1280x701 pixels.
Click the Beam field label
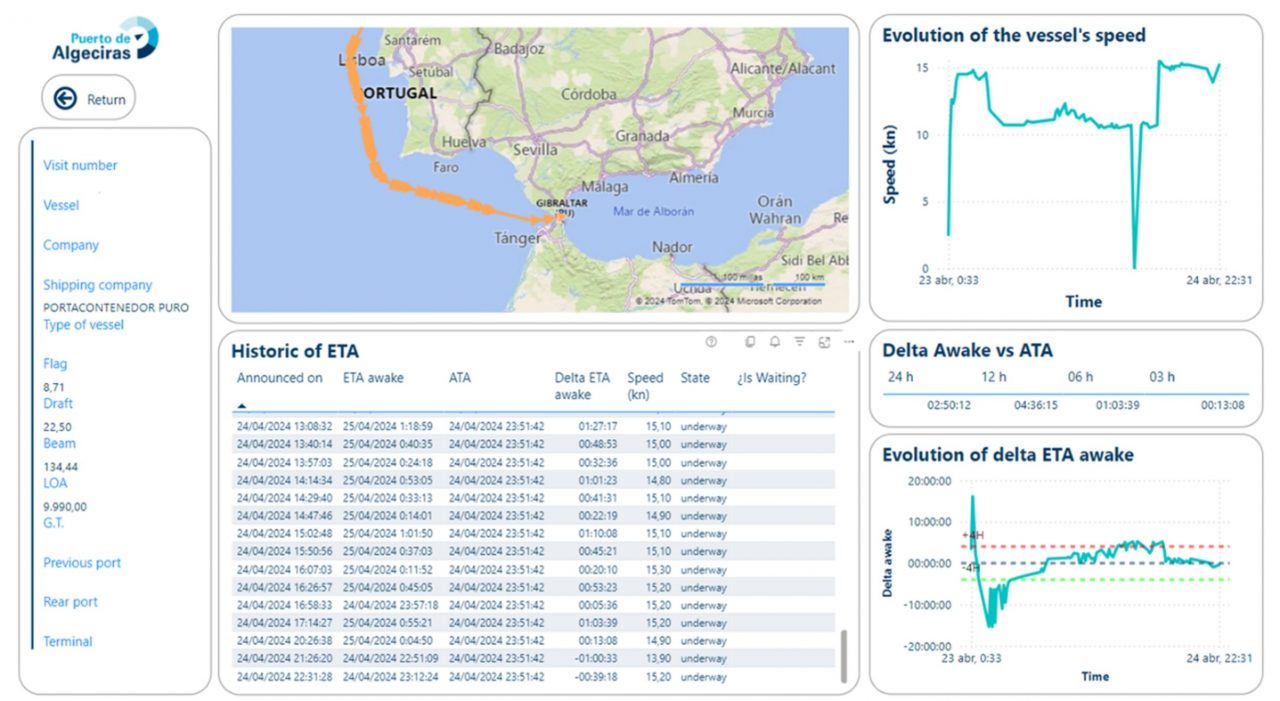(x=59, y=443)
